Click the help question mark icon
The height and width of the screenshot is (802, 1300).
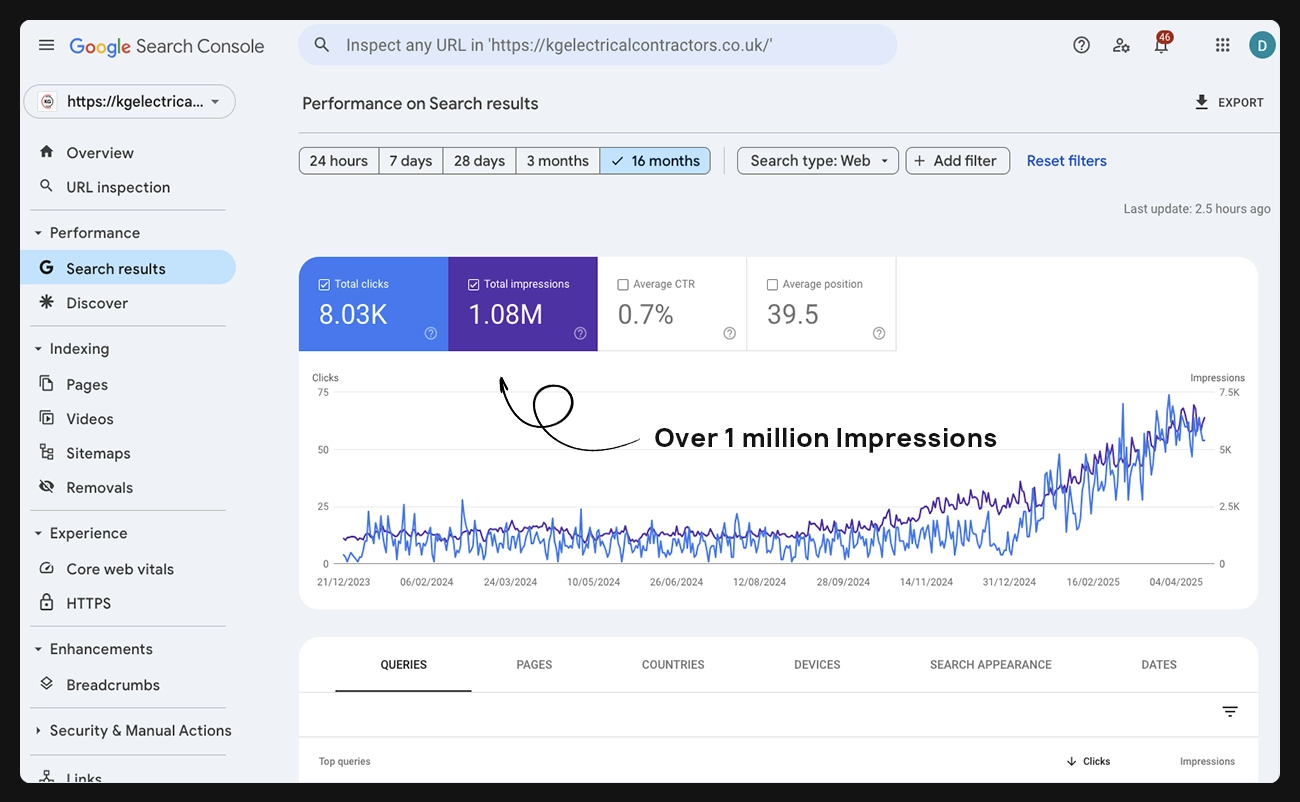coord(1081,45)
